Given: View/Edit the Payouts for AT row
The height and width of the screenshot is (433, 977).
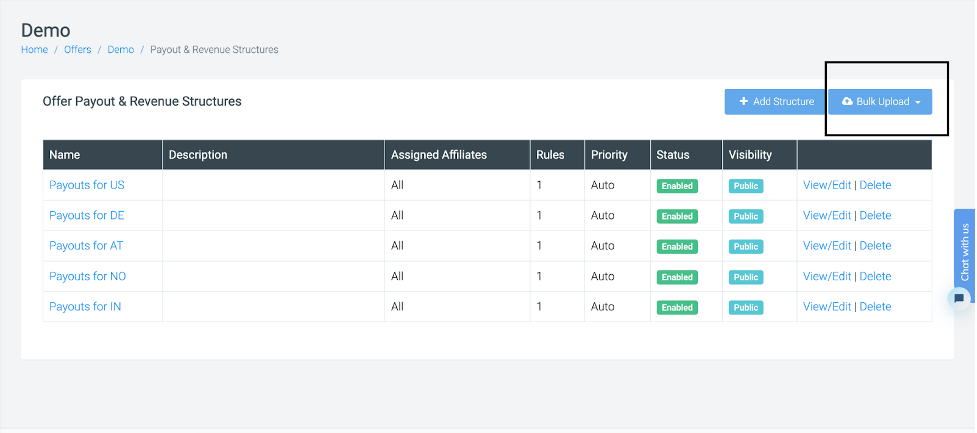Looking at the screenshot, I should click(x=826, y=246).
